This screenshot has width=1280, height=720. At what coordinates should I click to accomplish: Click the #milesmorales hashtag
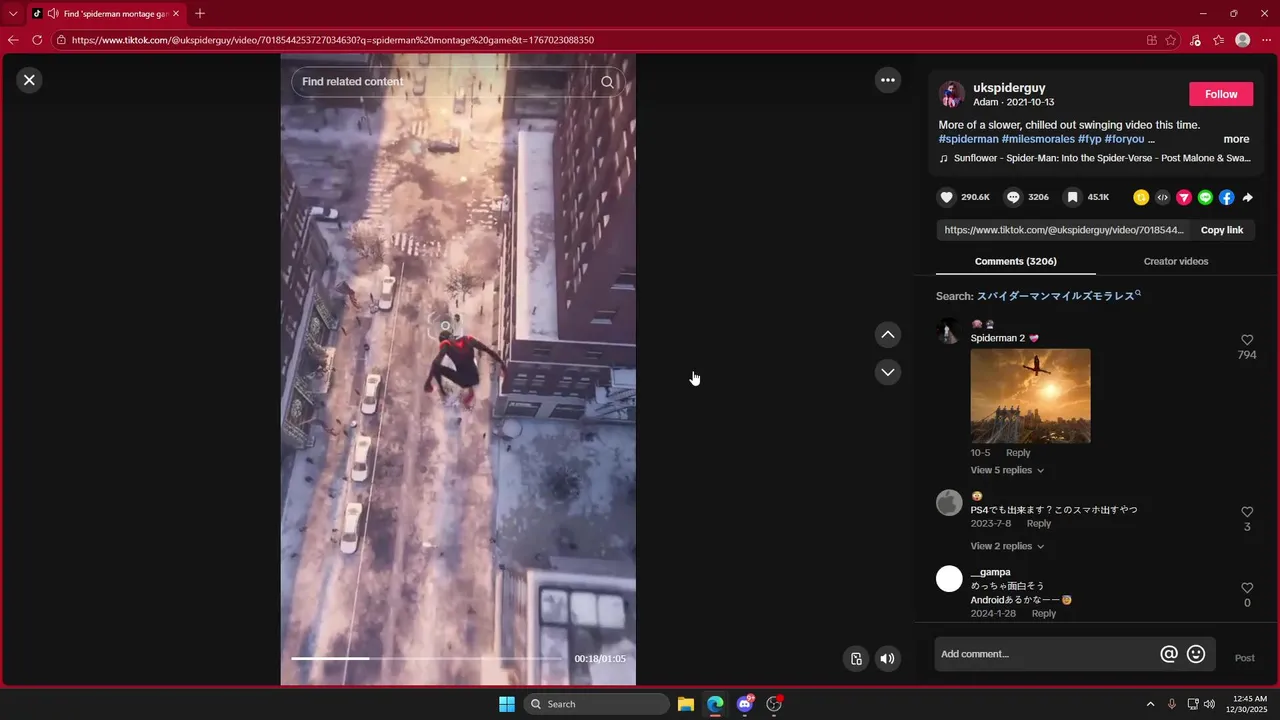tap(1038, 139)
